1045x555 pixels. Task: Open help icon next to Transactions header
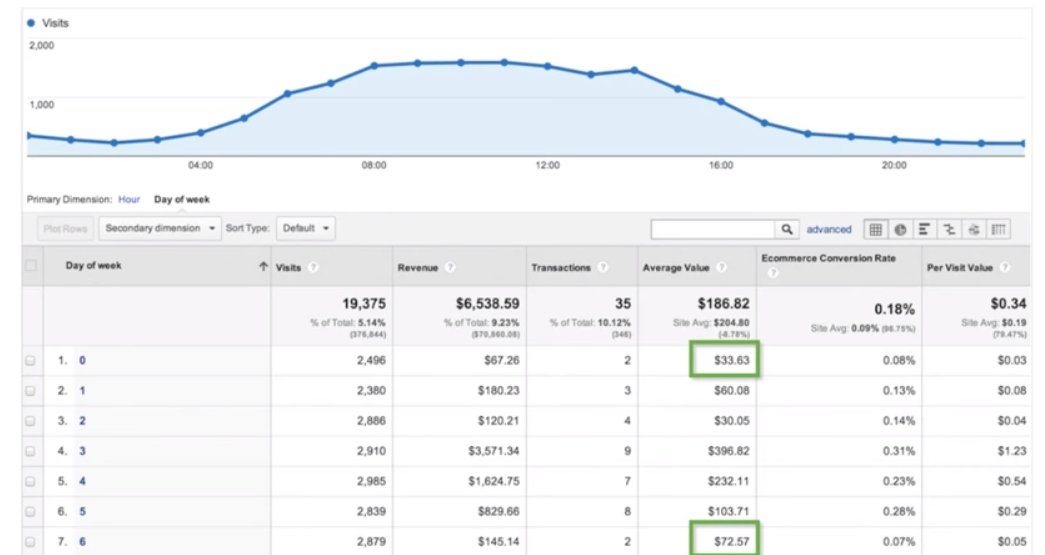602,267
